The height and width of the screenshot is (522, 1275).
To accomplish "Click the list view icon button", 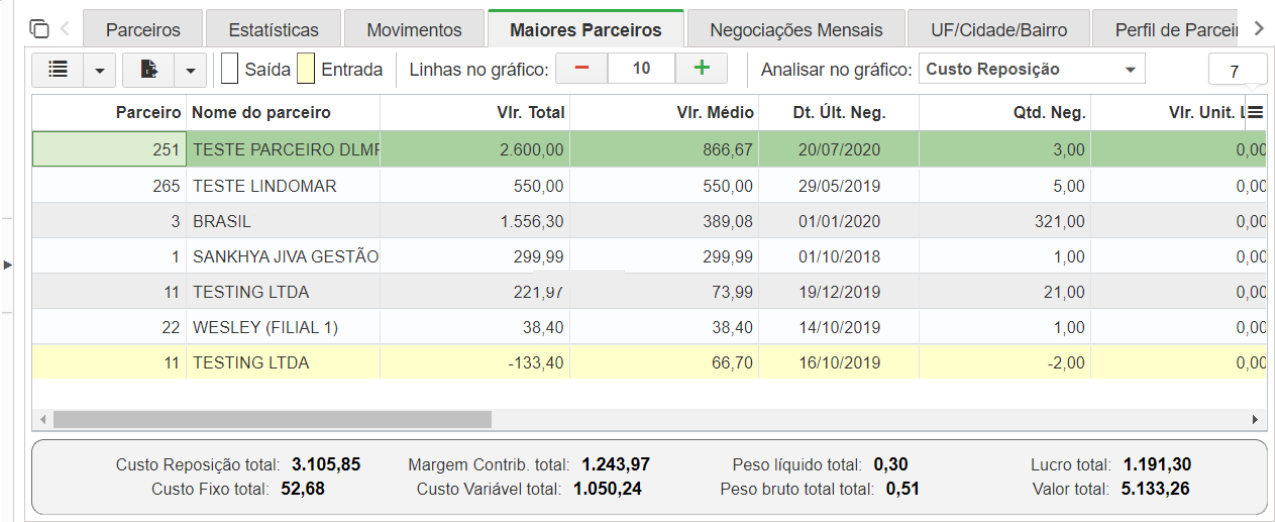I will click(x=59, y=70).
